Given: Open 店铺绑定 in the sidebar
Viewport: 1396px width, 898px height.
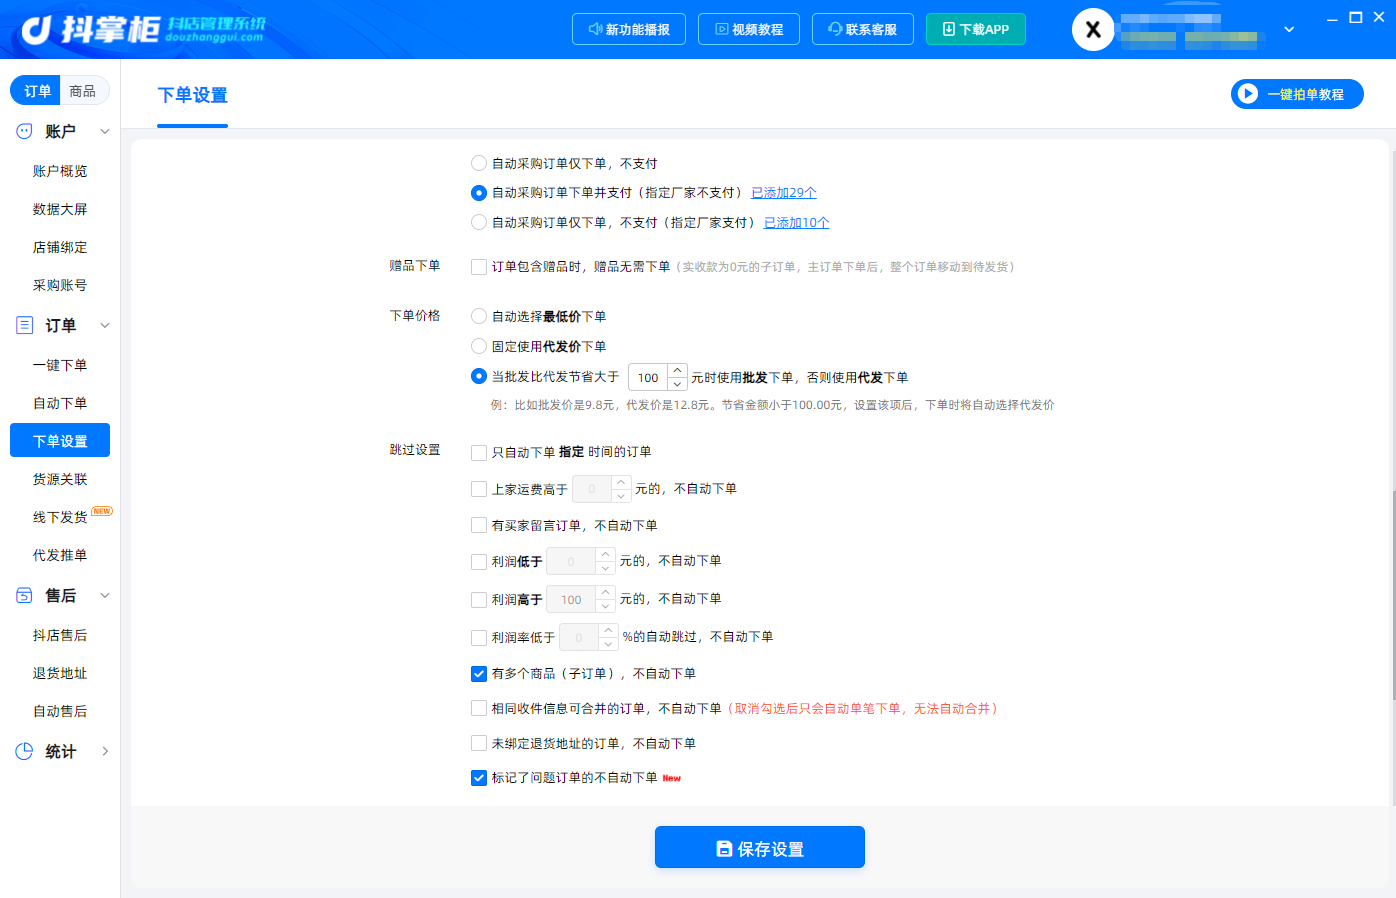Looking at the screenshot, I should click(60, 247).
